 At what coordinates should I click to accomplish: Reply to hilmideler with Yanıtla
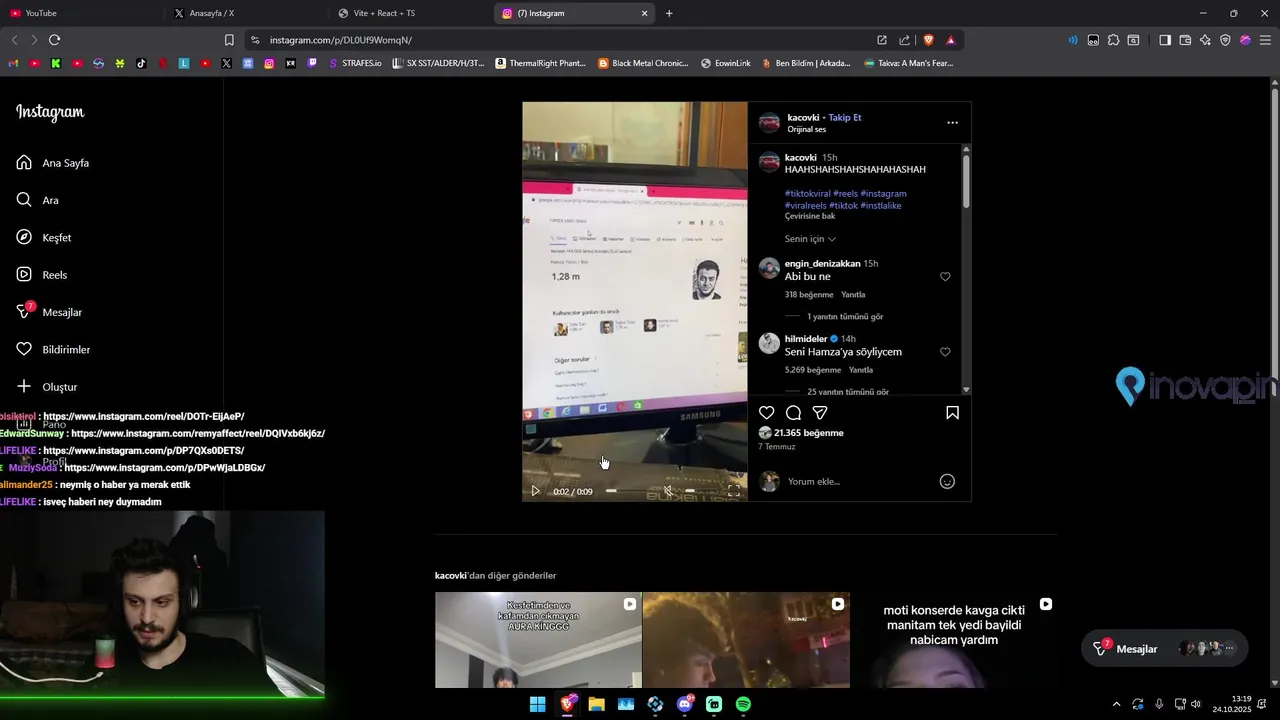tap(861, 370)
